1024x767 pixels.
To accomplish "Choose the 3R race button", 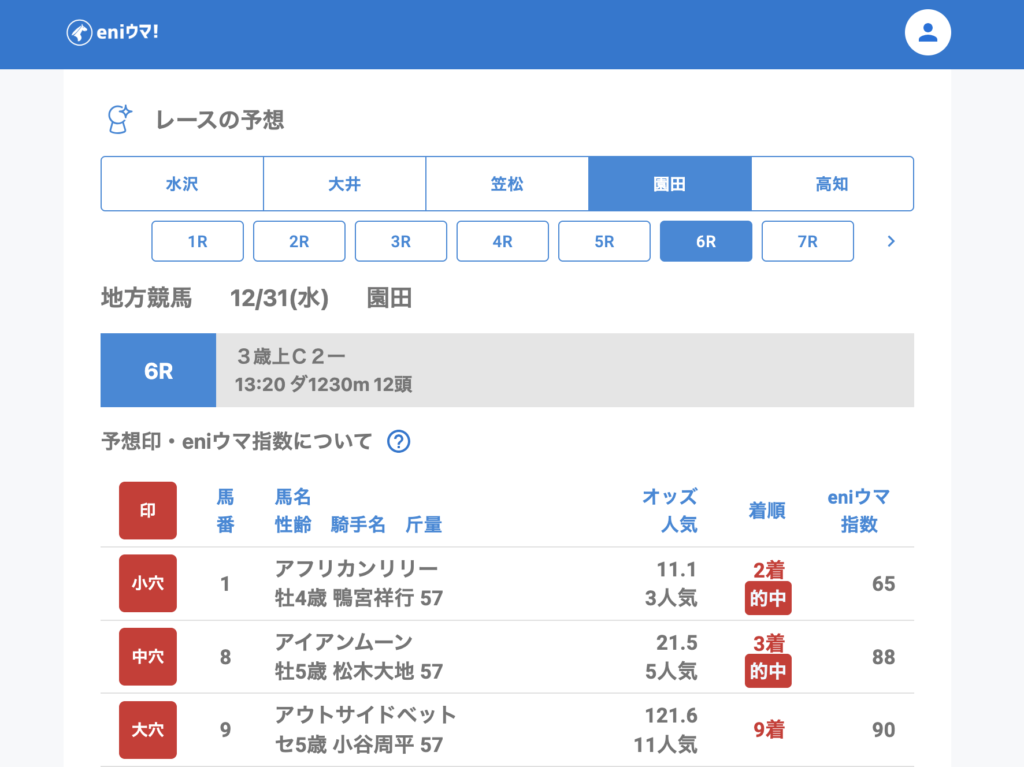I will [401, 241].
